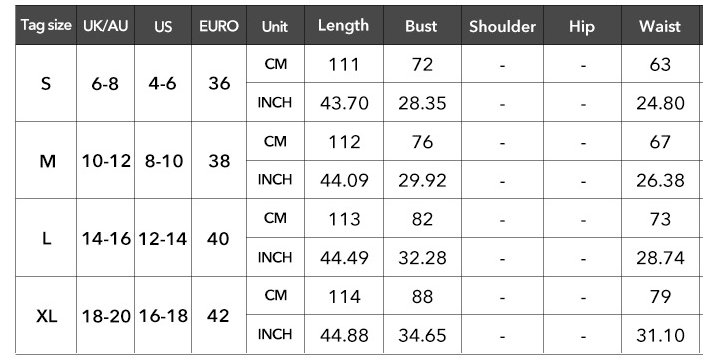The height and width of the screenshot is (361, 703).
Task: Select the EURO 42 cell
Action: 219,316
